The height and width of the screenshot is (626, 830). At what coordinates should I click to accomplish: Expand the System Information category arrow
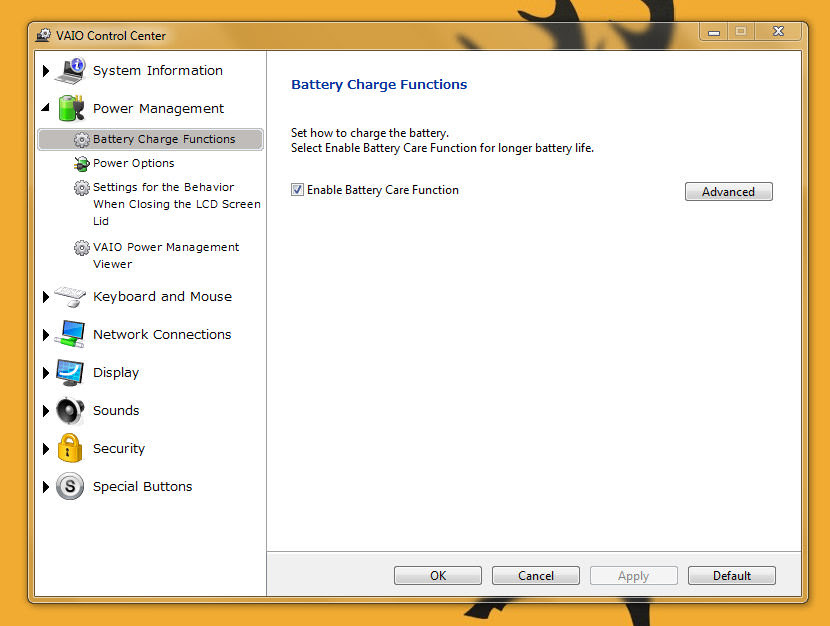(x=46, y=71)
